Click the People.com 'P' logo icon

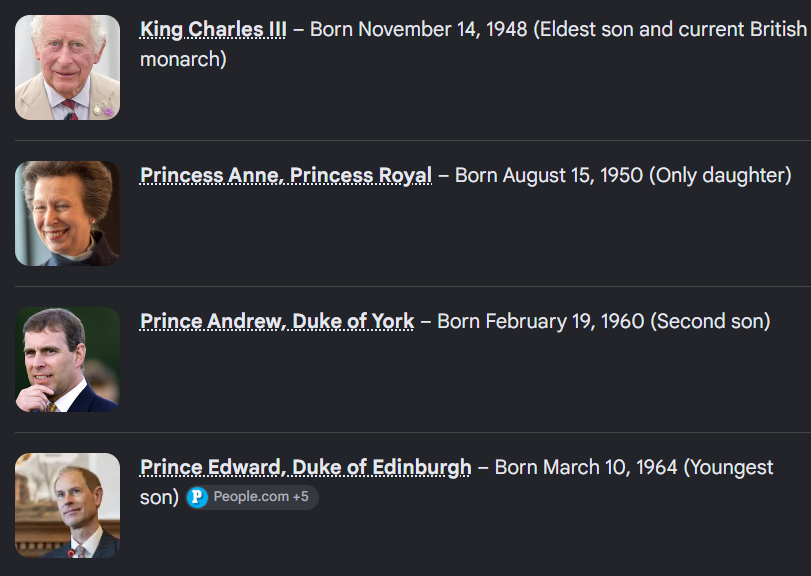pos(197,497)
